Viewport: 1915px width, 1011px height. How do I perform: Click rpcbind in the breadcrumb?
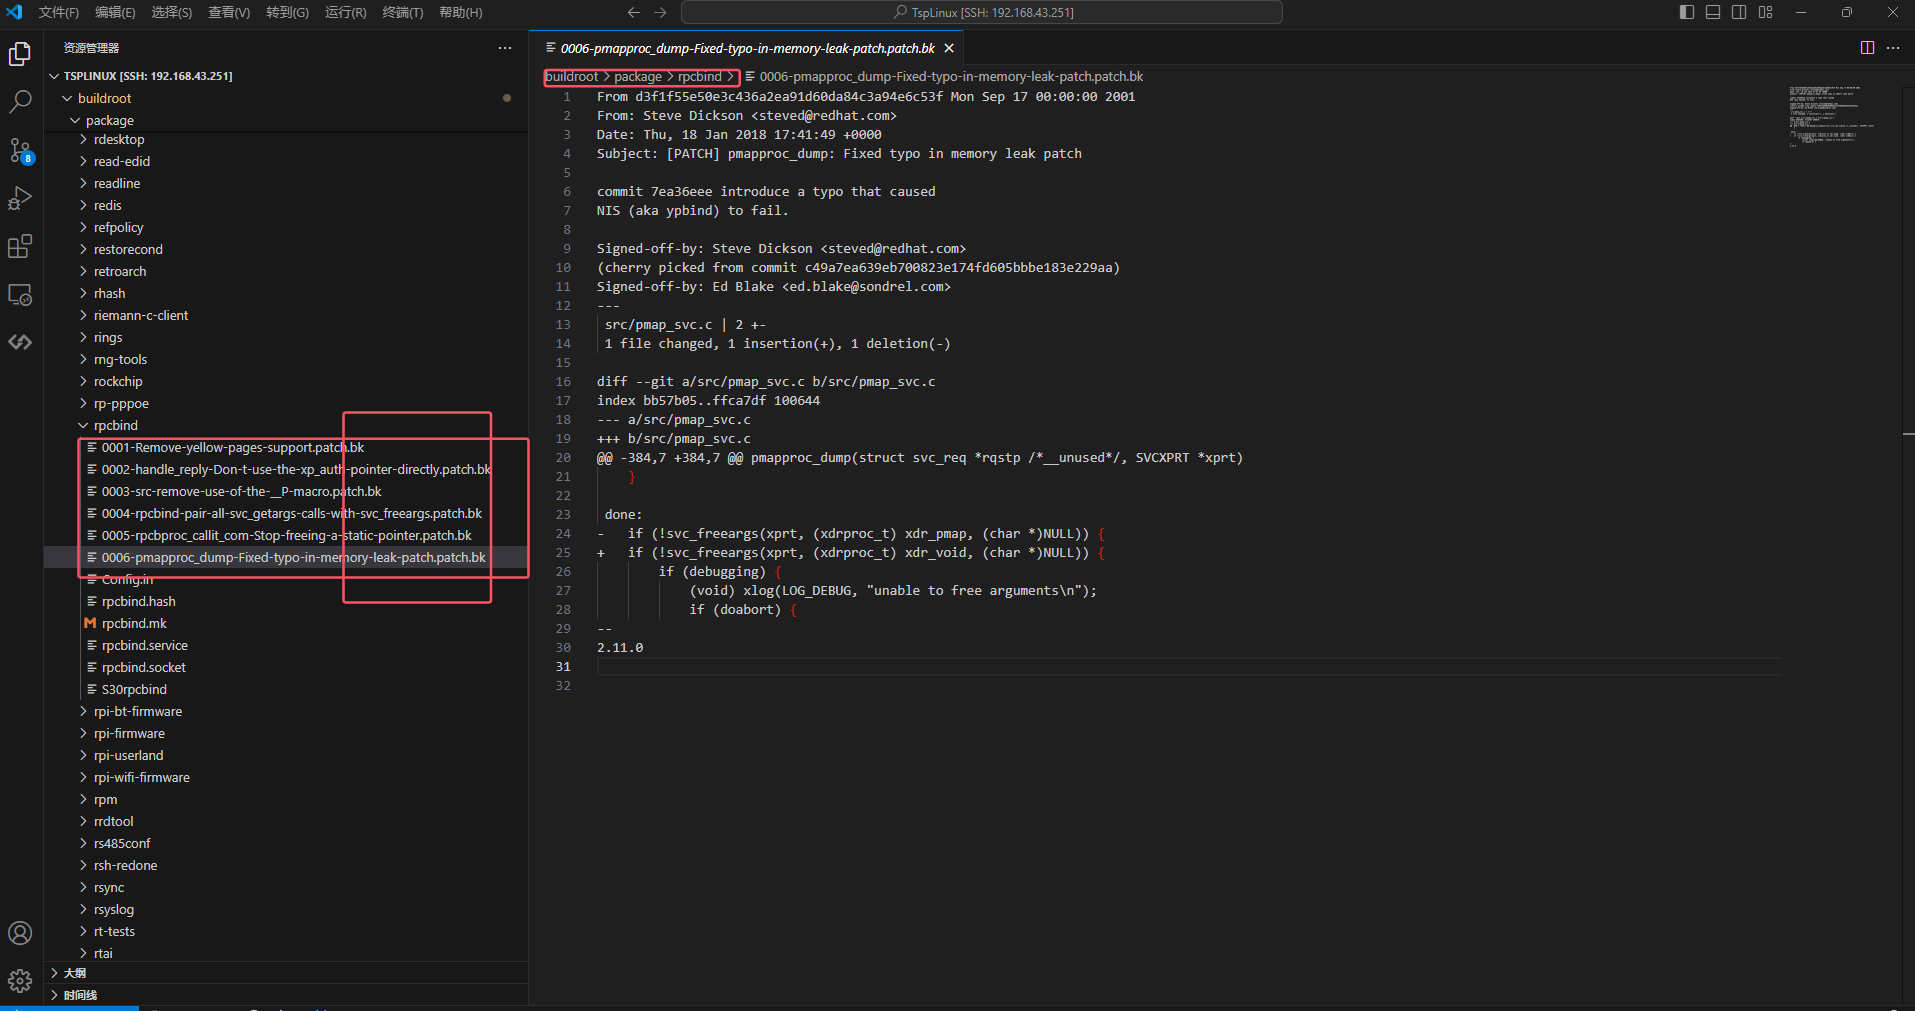[699, 76]
